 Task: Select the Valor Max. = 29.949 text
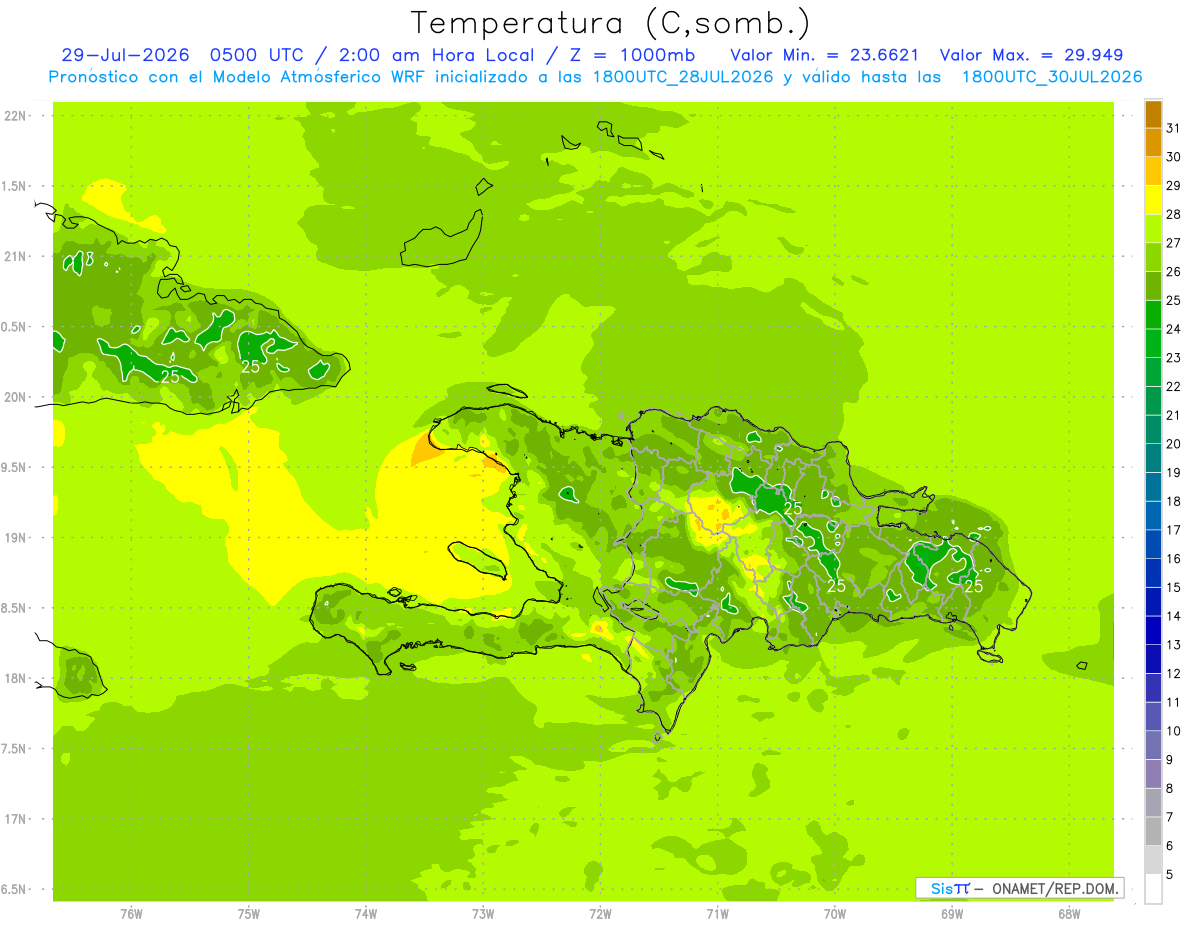1032,55
